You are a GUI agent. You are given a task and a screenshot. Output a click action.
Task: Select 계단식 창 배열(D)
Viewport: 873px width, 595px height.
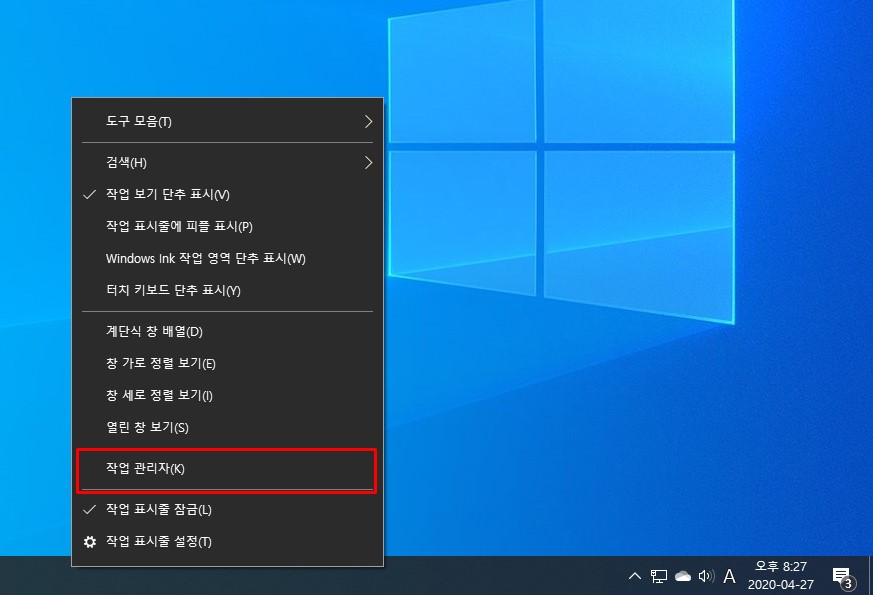227,332
